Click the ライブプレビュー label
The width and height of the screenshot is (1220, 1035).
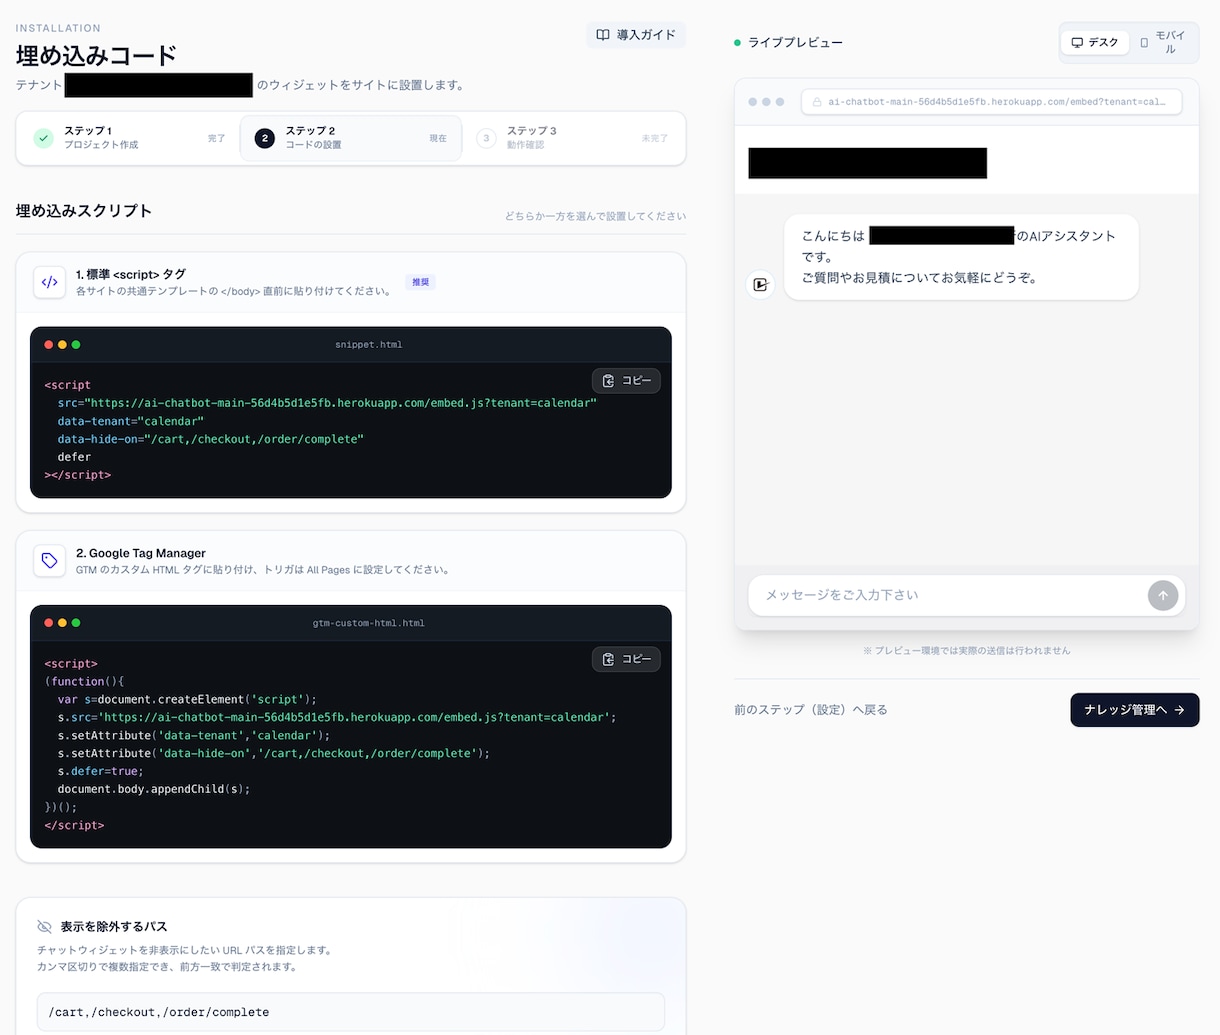pyautogui.click(x=795, y=43)
